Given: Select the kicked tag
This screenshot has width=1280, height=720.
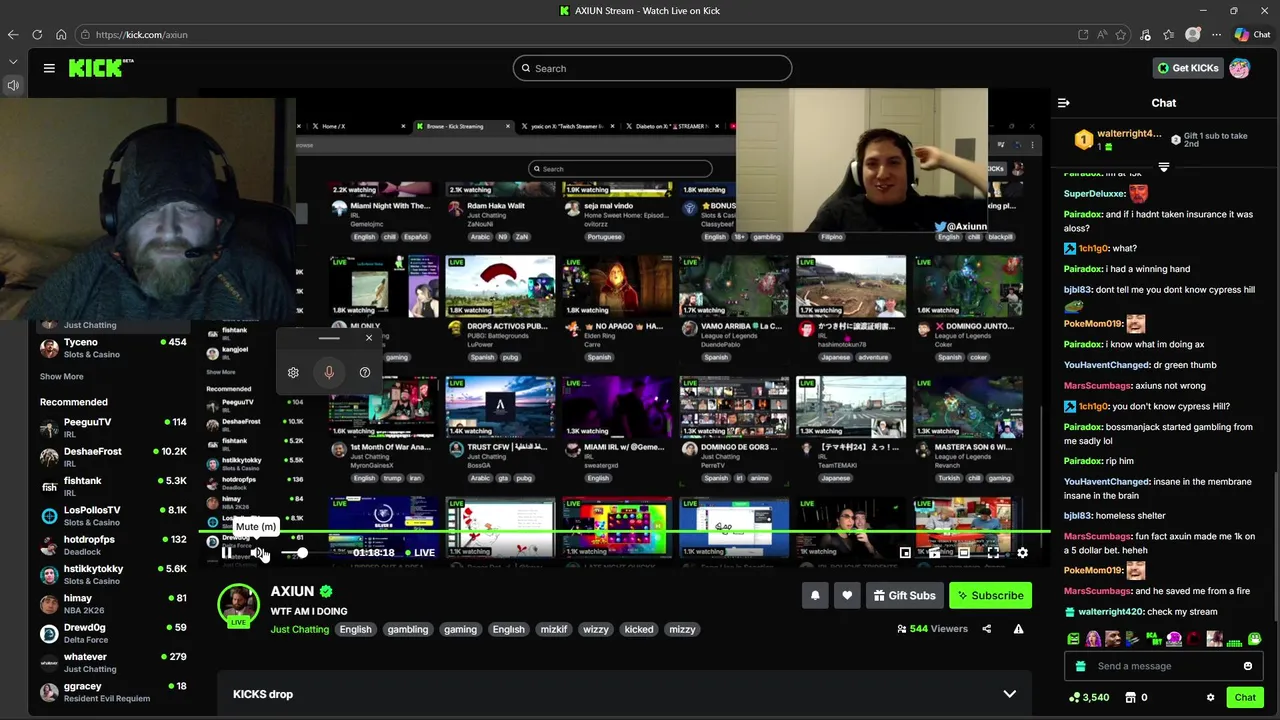Looking at the screenshot, I should tap(639, 629).
